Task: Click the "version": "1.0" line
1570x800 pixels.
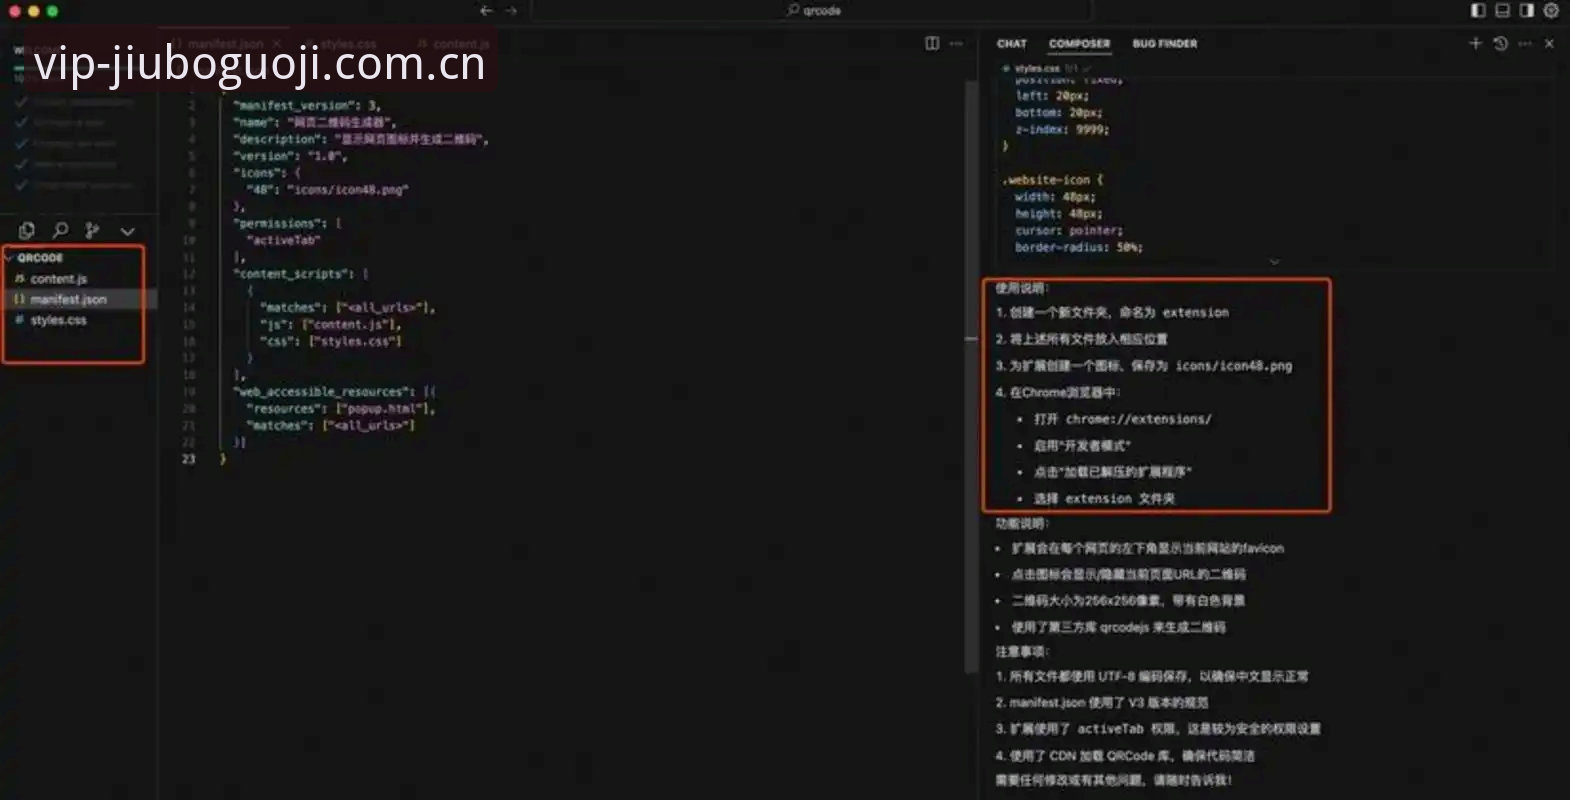Action: (290, 156)
